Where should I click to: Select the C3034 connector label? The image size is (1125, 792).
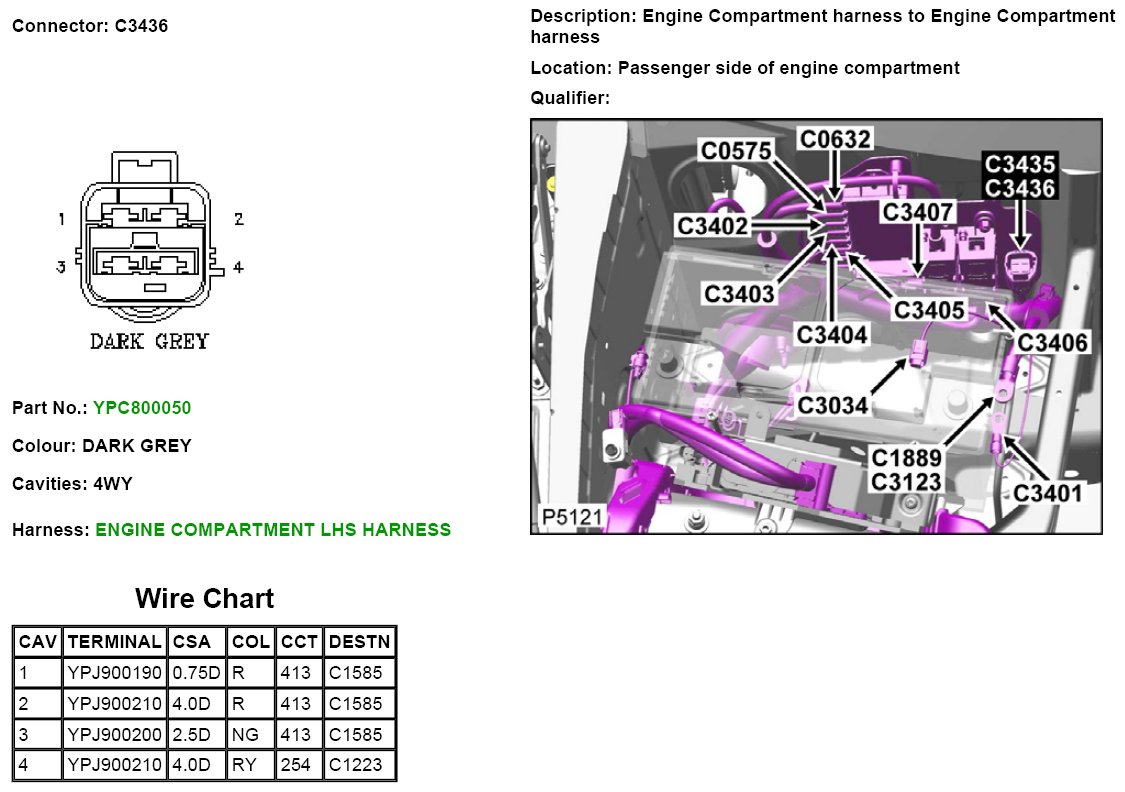coord(833,405)
